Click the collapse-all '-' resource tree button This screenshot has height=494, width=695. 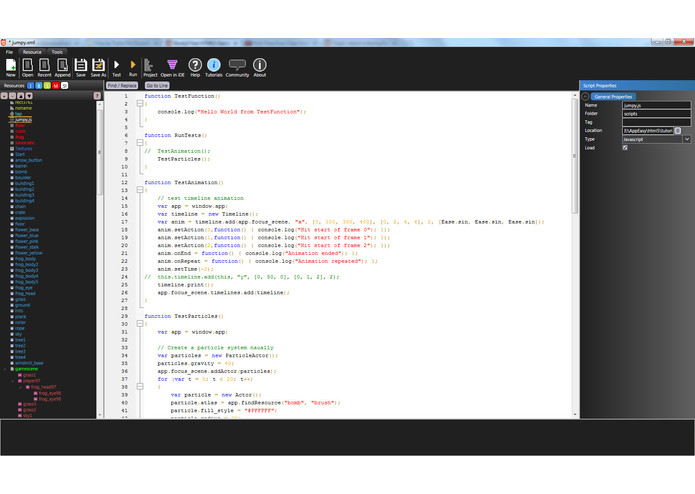click(x=12, y=96)
